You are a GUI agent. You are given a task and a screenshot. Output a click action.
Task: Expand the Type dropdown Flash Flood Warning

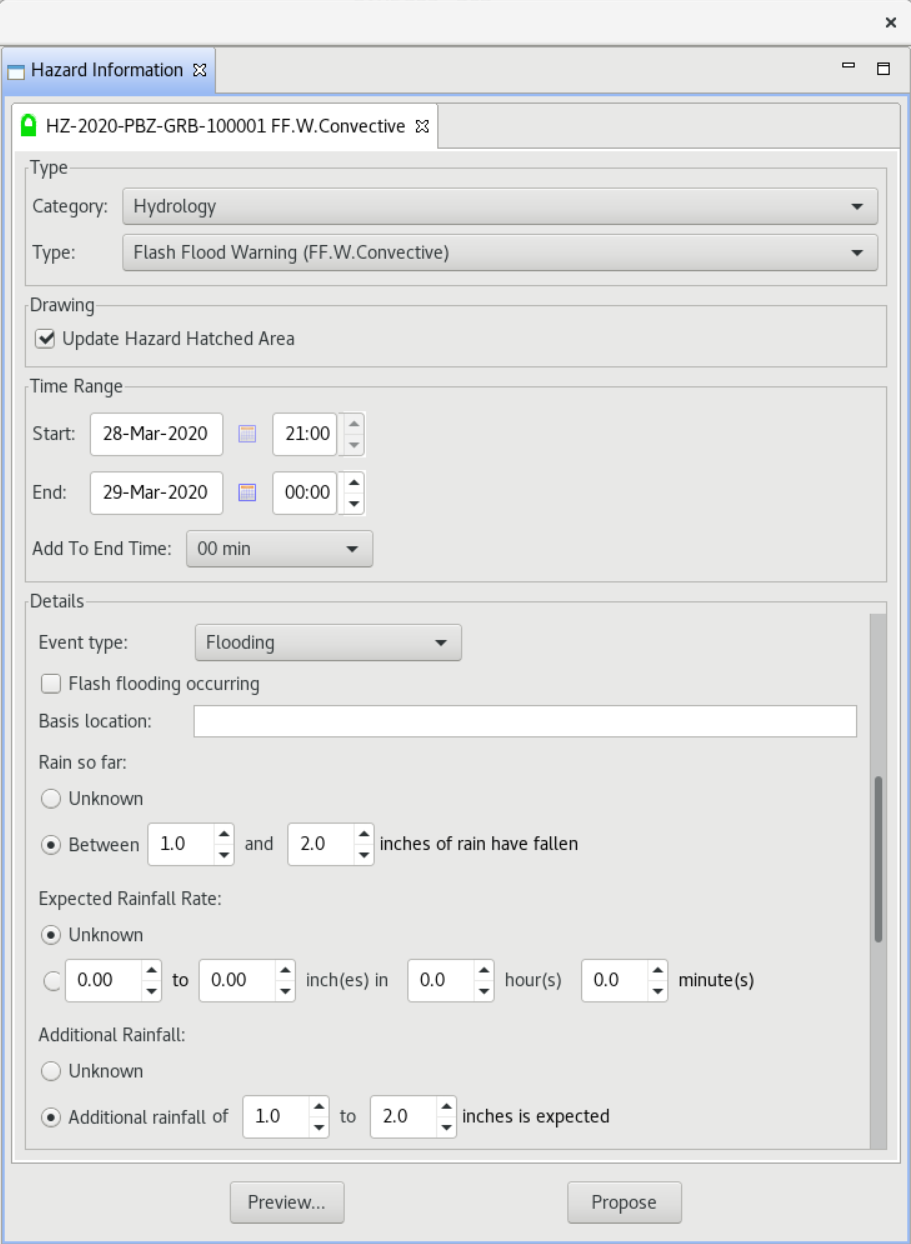pos(499,253)
